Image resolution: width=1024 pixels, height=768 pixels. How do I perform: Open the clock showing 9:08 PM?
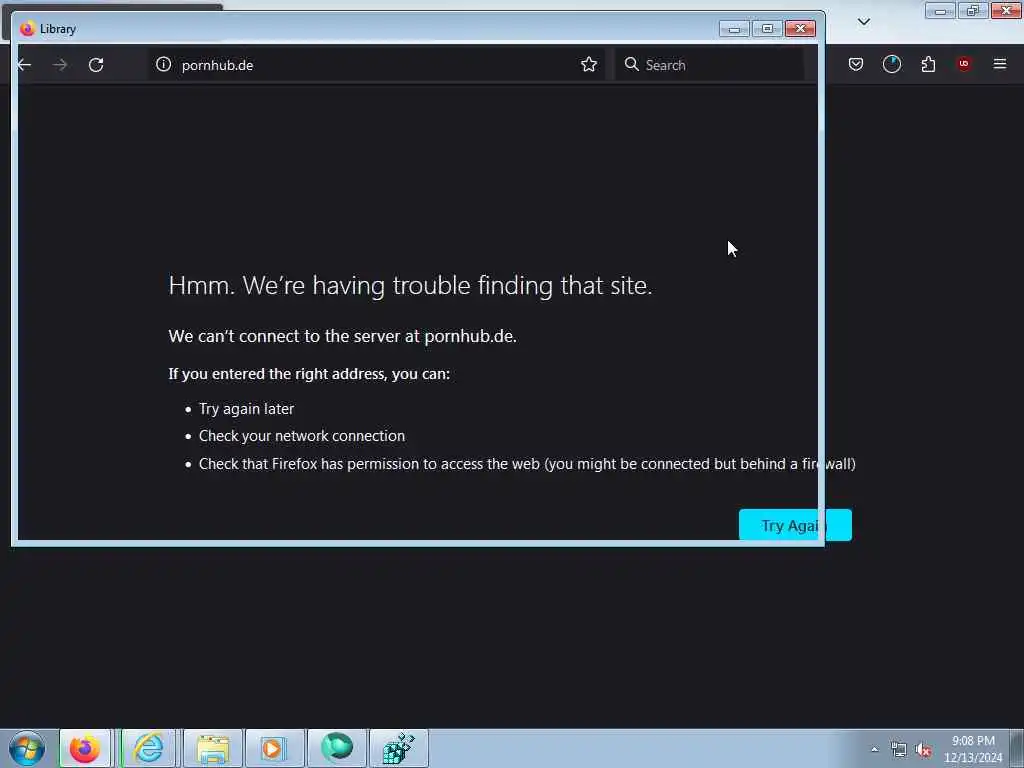tap(973, 749)
